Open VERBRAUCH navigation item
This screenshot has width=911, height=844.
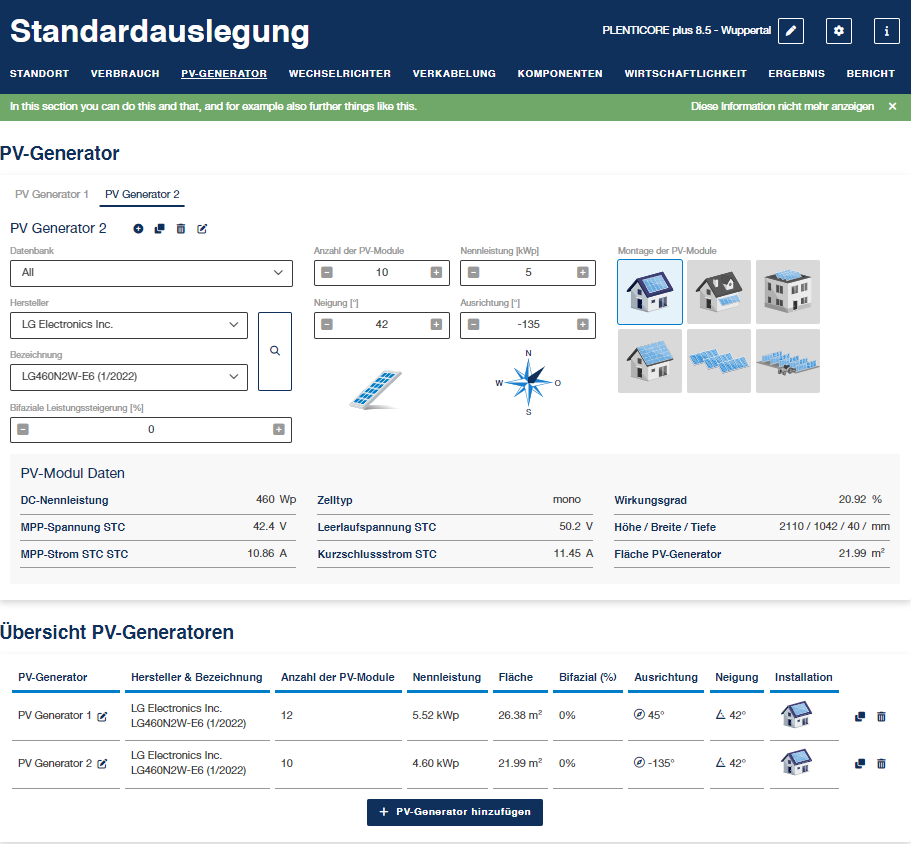click(125, 74)
